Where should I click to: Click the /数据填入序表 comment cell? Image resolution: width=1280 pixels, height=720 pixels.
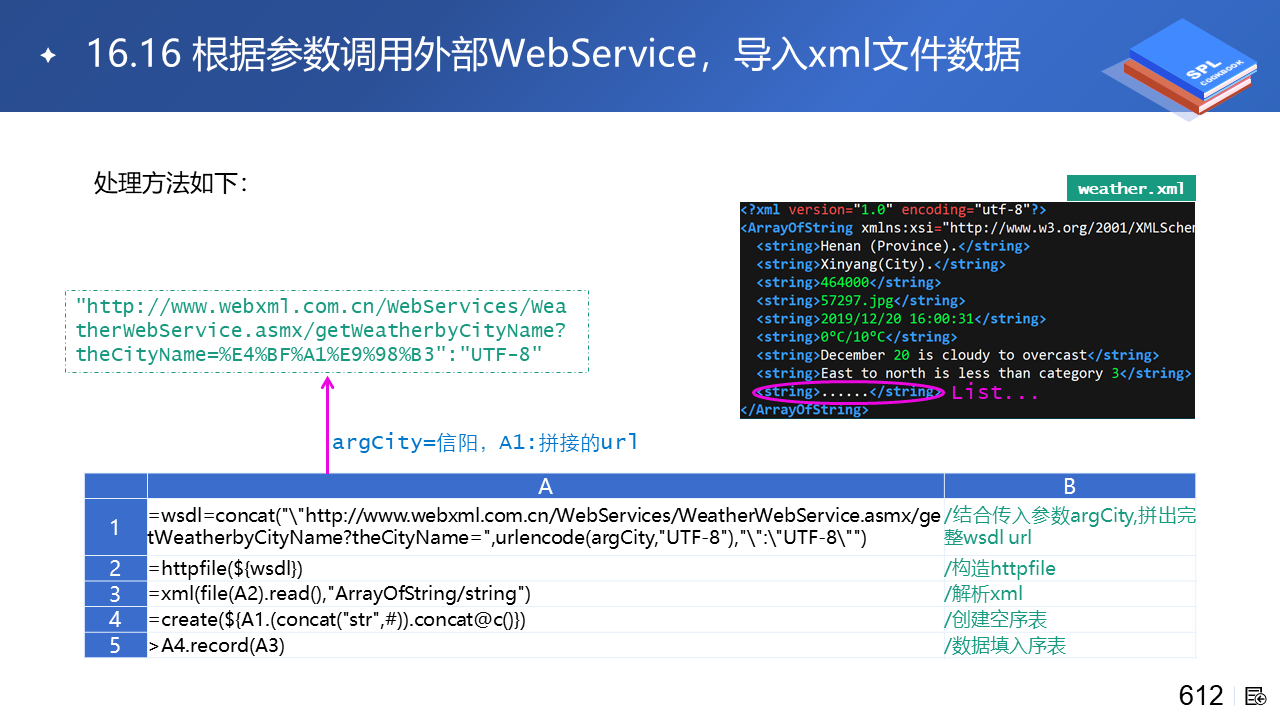1069,645
